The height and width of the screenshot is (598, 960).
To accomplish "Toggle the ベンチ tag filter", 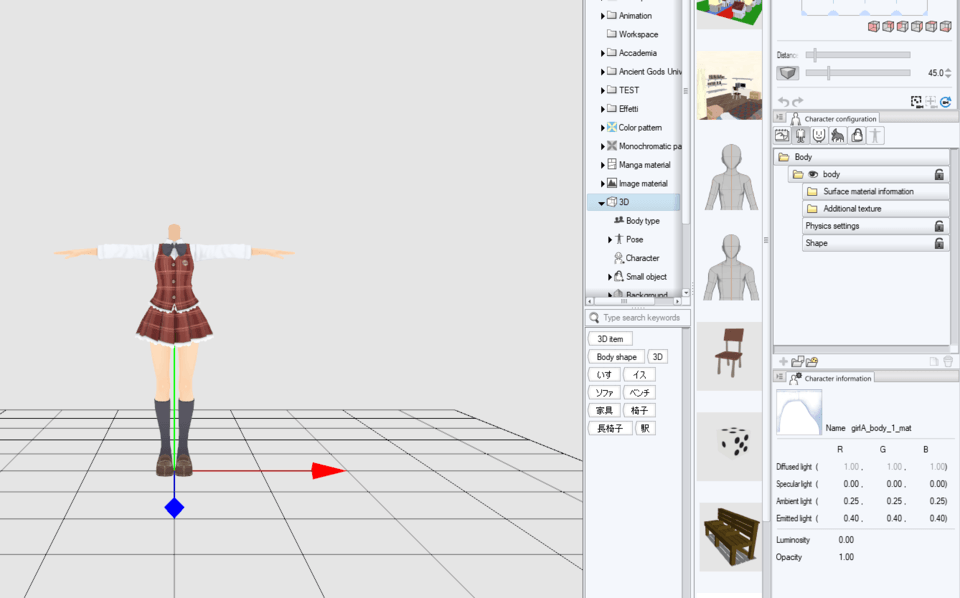I will pyautogui.click(x=640, y=392).
